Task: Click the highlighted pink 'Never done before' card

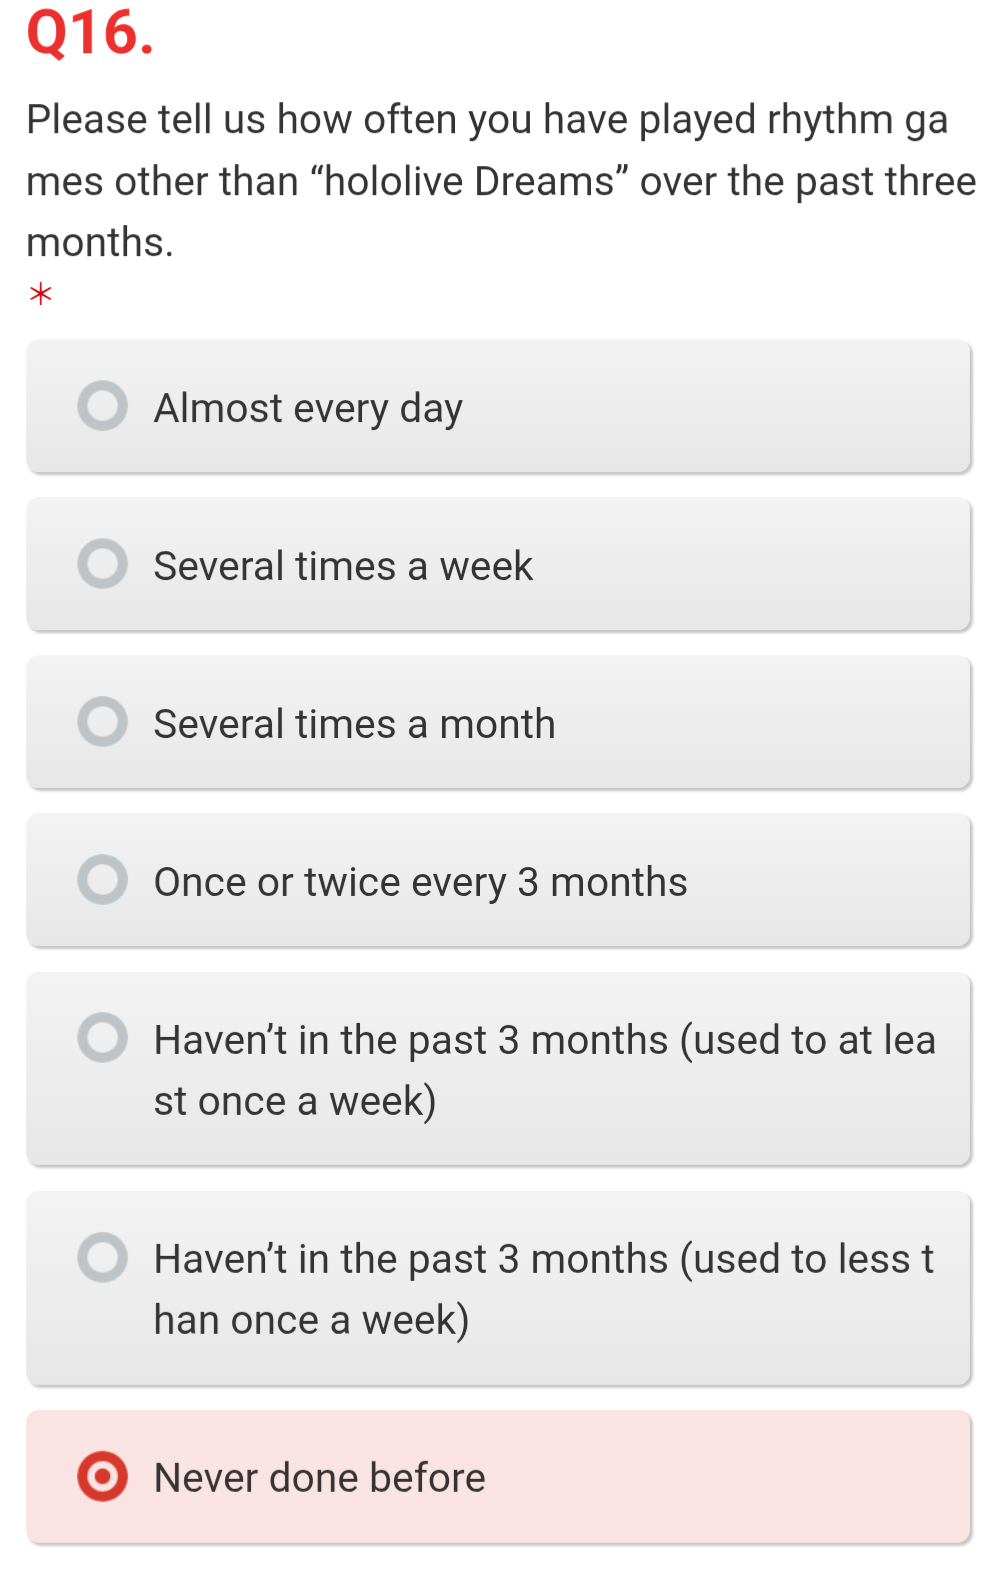Action: click(498, 1477)
